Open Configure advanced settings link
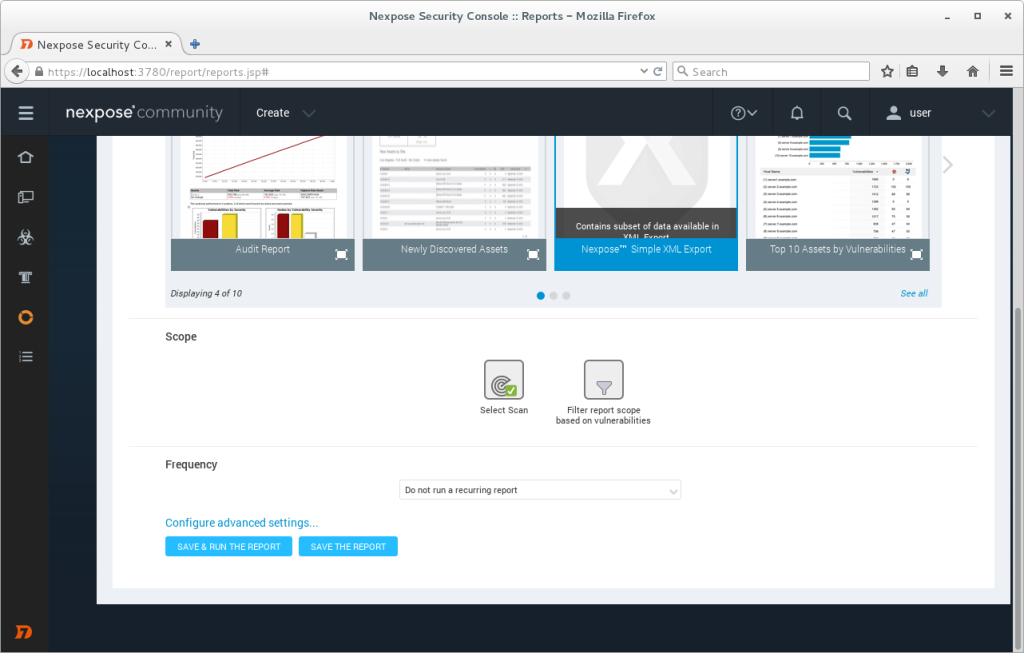 [241, 522]
